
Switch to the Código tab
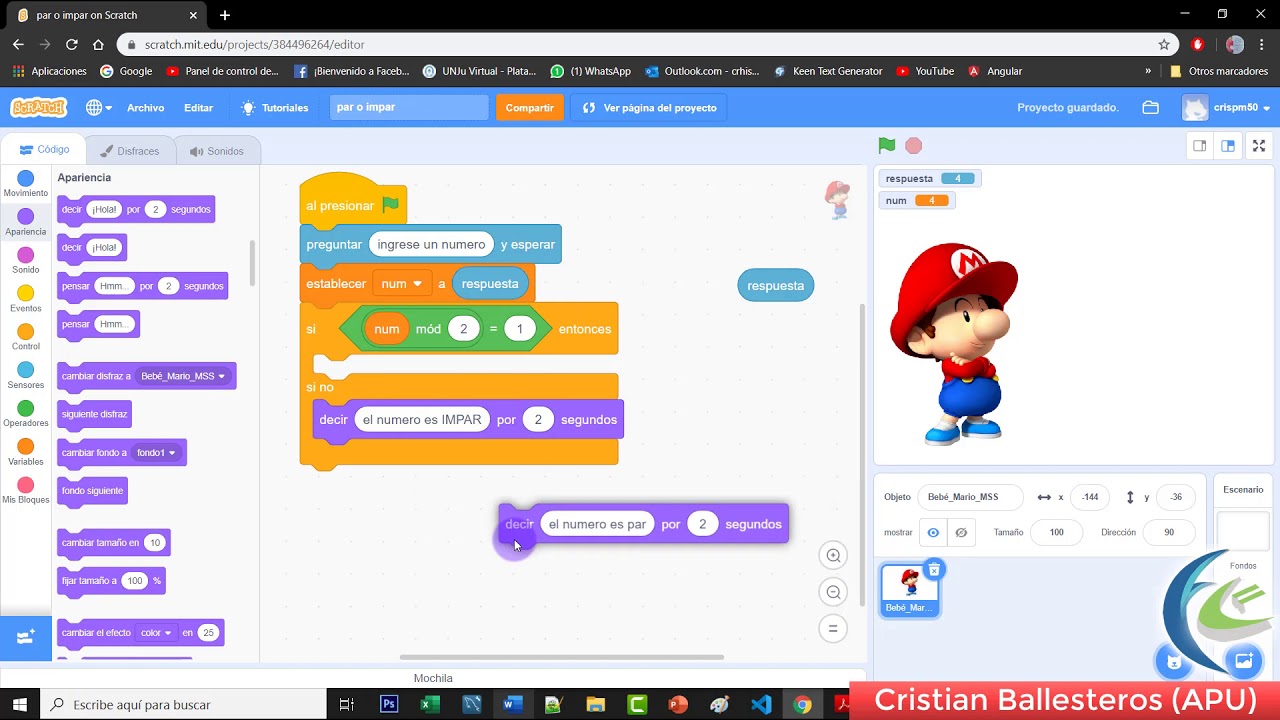pyautogui.click(x=44, y=150)
